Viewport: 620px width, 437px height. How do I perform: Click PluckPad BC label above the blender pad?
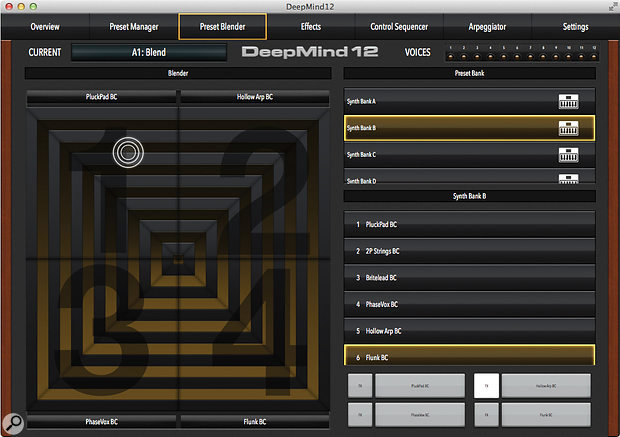[102, 97]
